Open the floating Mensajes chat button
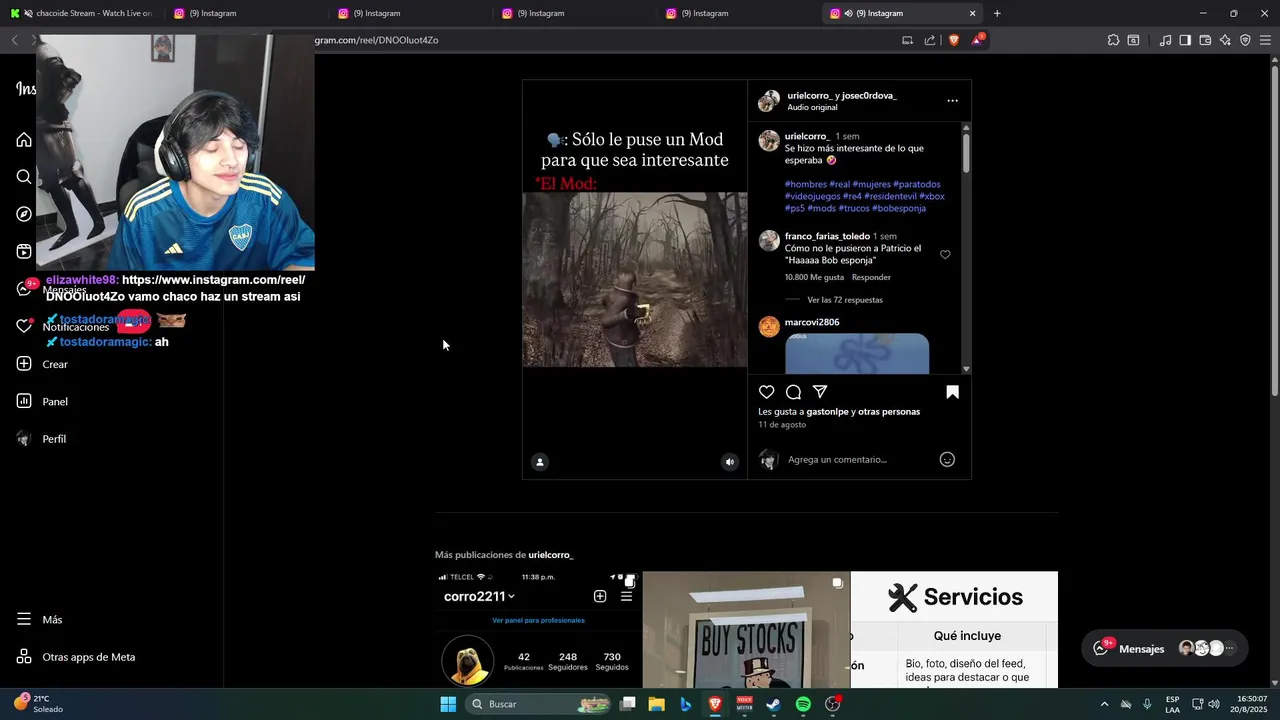 [x=1166, y=648]
